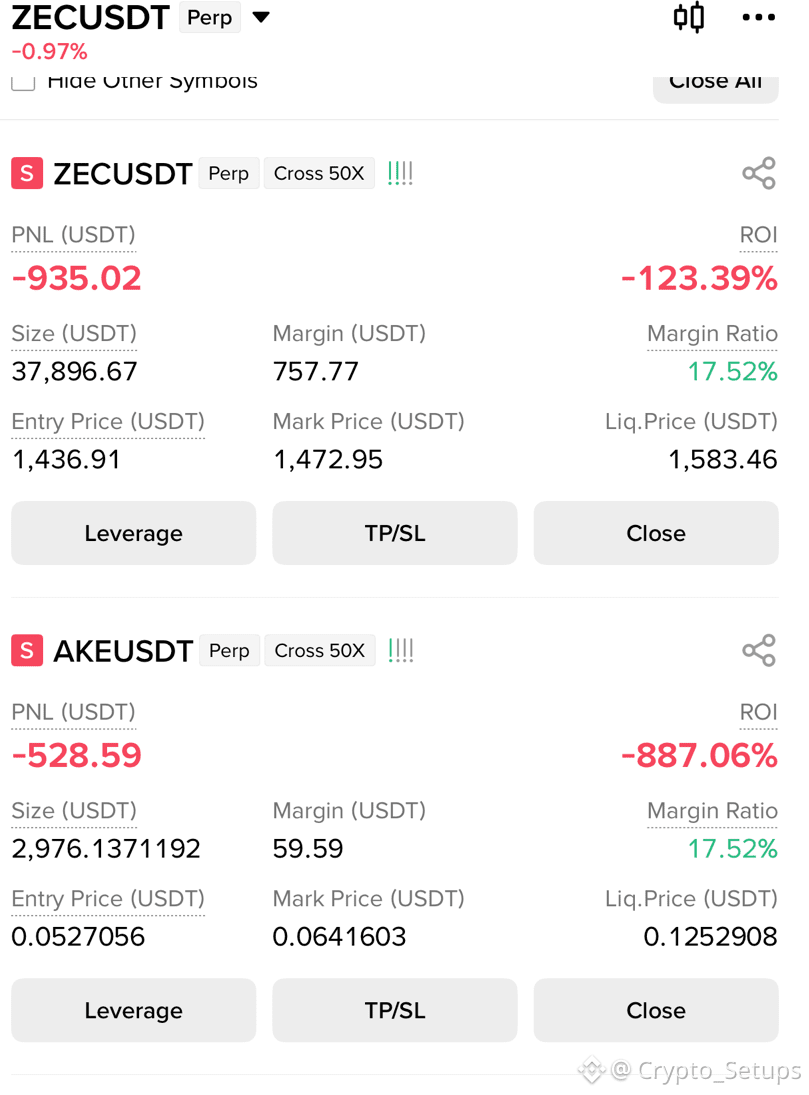Open the three-dot more options menu
Viewport: 809px width, 1095px height.
tap(759, 17)
